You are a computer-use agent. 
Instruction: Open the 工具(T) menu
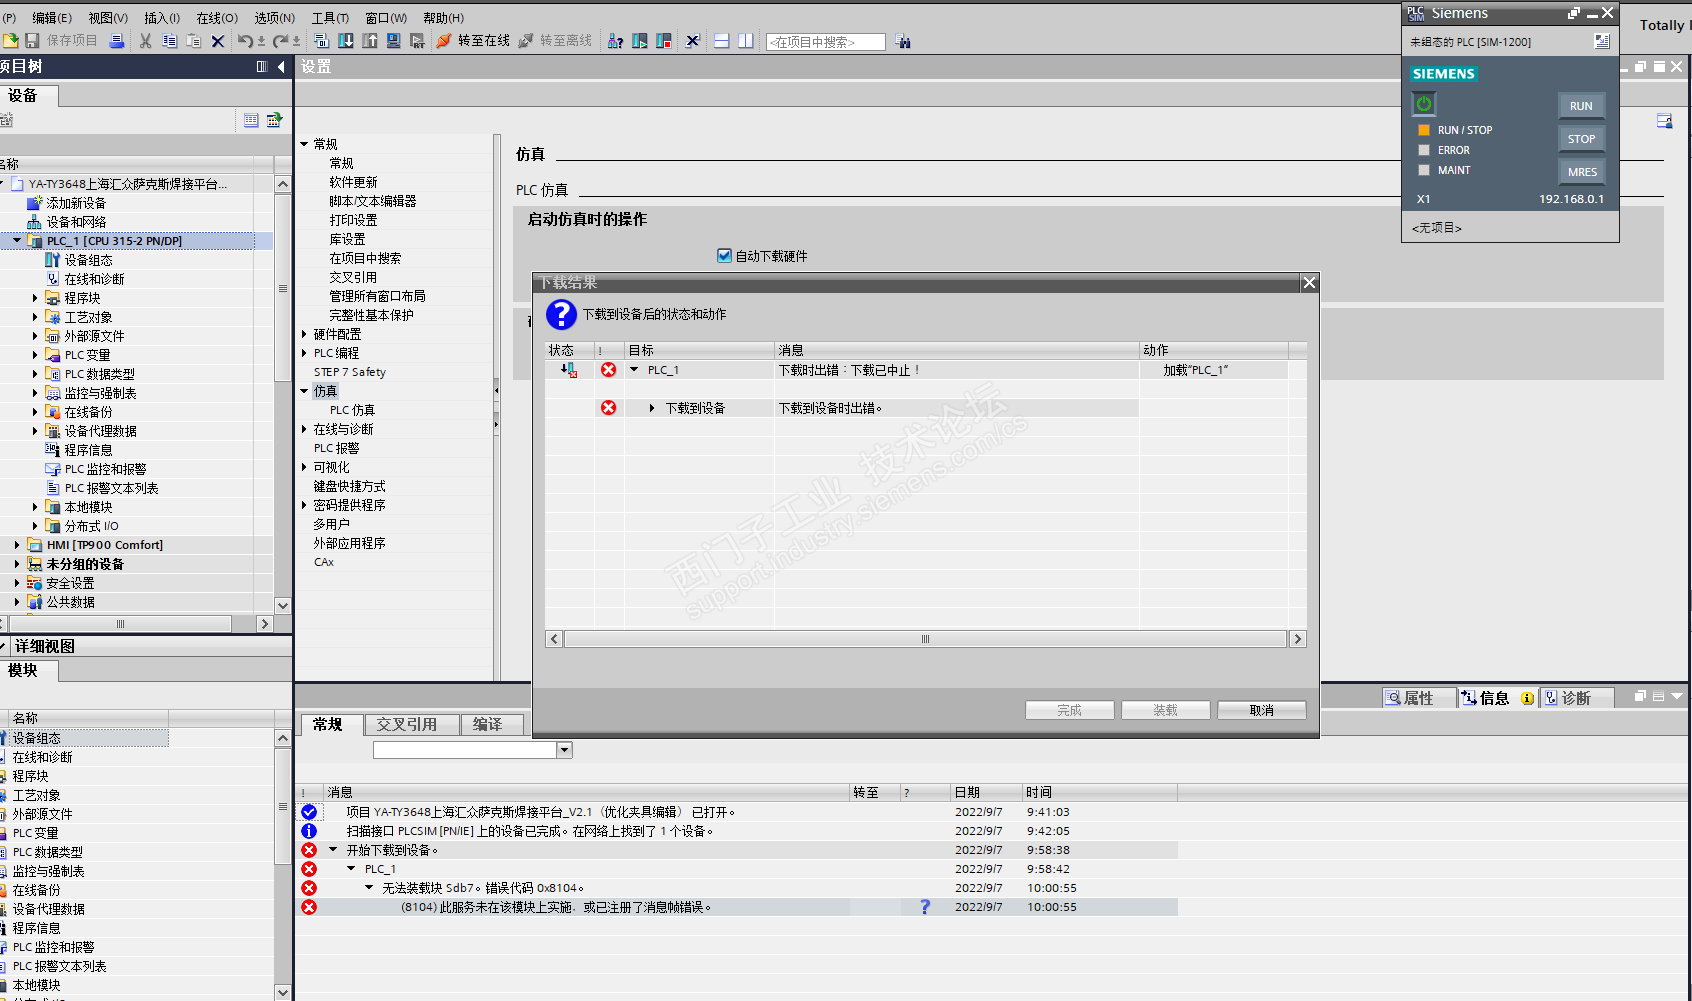point(330,18)
